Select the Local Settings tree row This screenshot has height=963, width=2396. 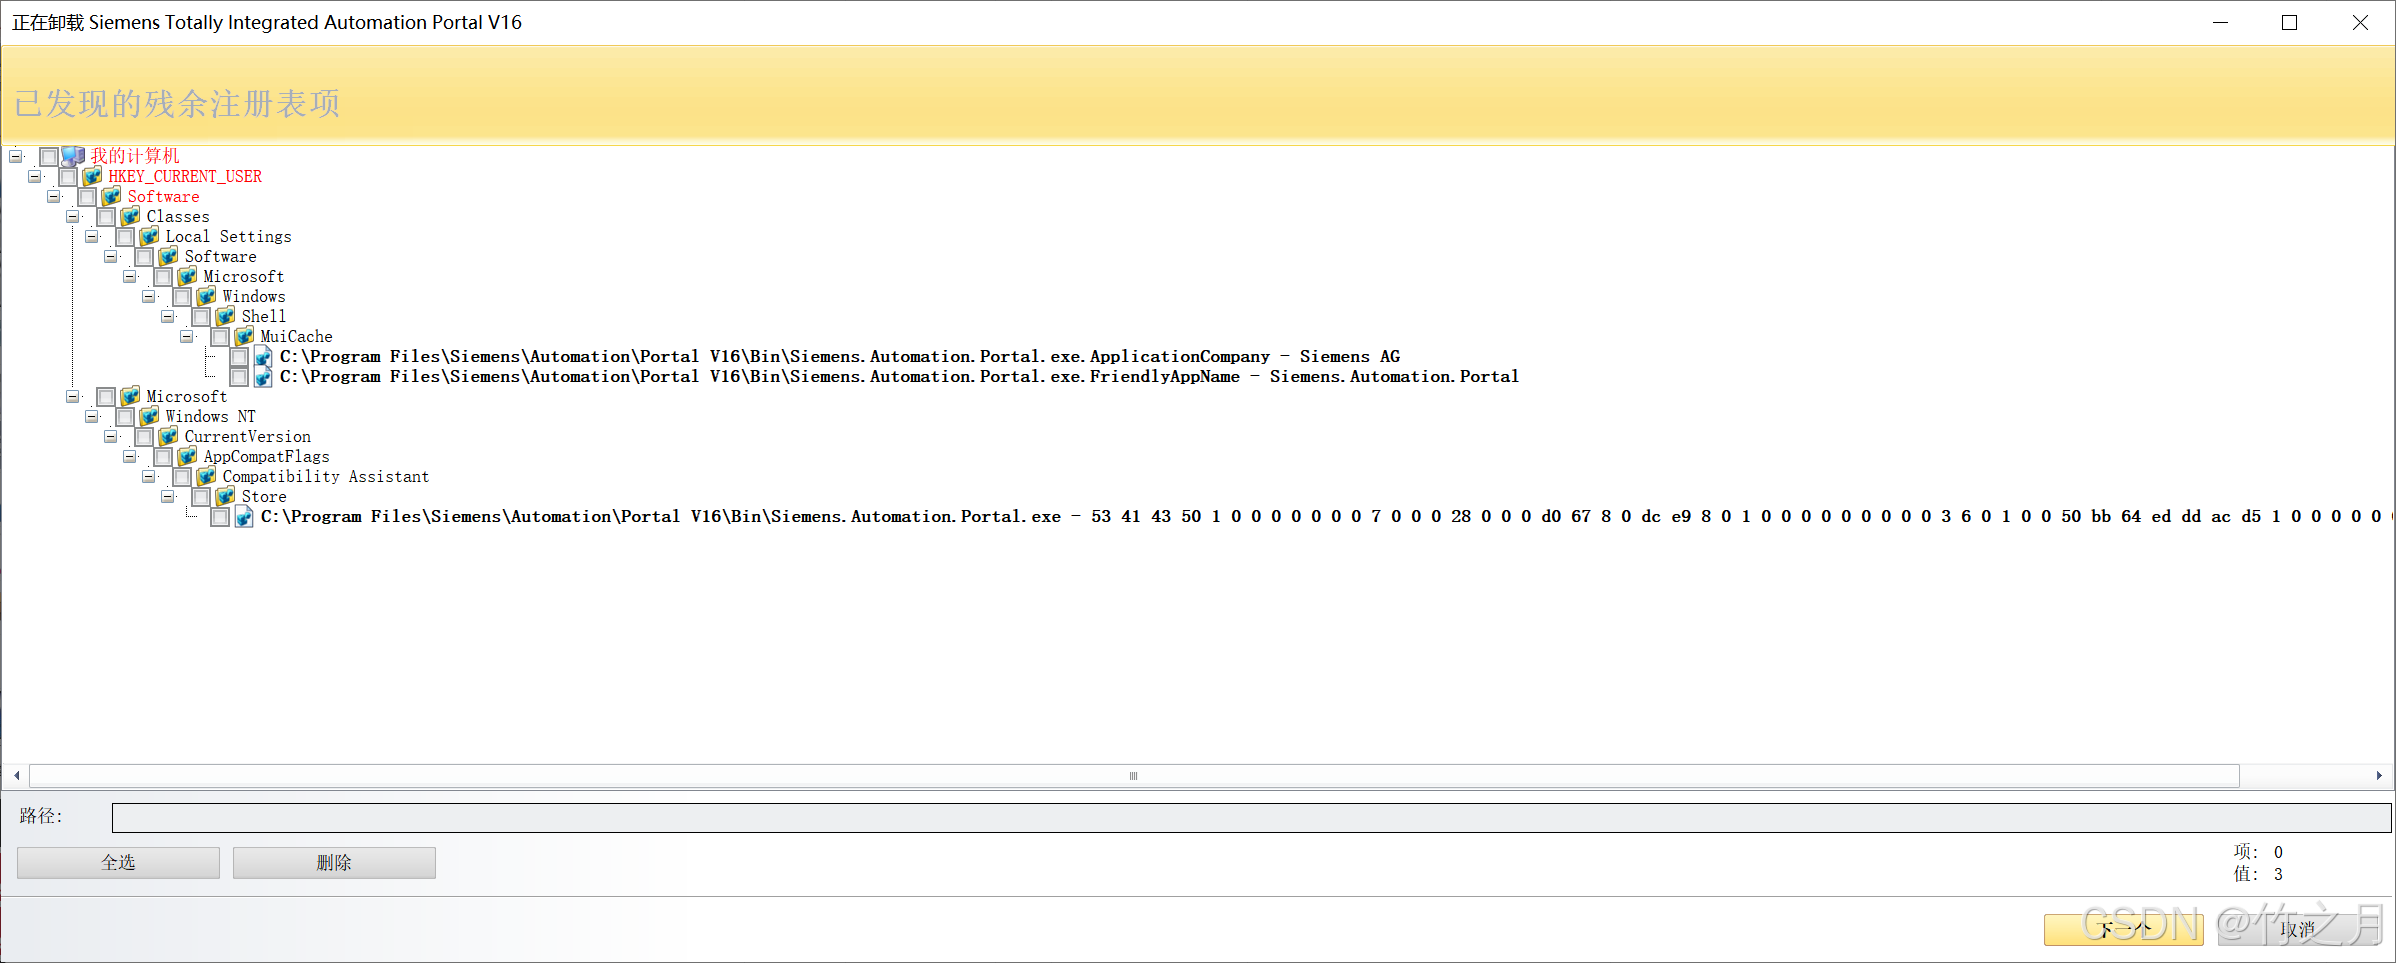coord(228,237)
